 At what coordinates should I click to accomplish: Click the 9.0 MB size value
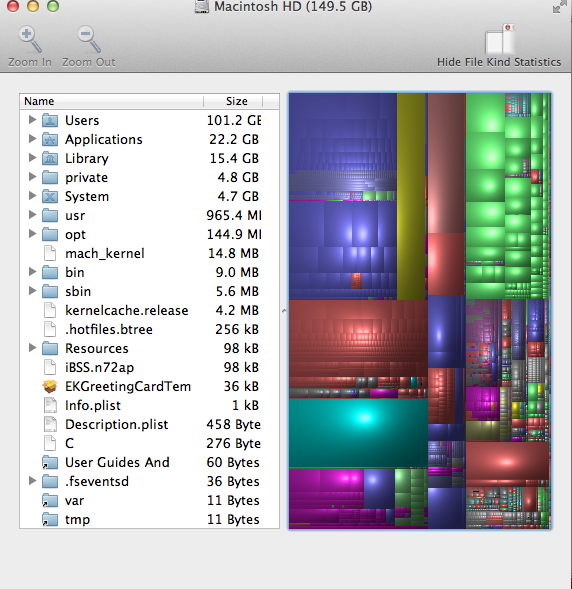click(237, 272)
